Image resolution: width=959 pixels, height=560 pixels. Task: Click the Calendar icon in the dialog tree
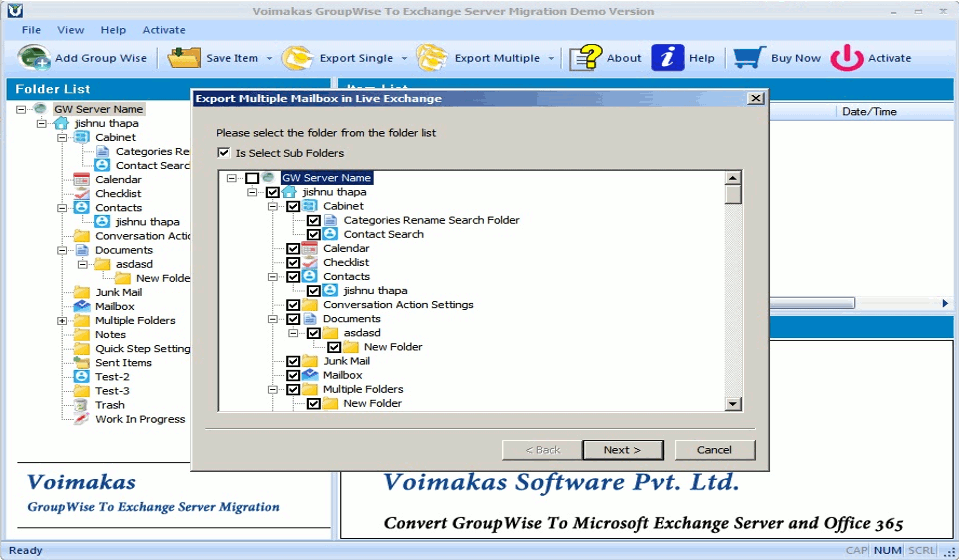coord(310,248)
